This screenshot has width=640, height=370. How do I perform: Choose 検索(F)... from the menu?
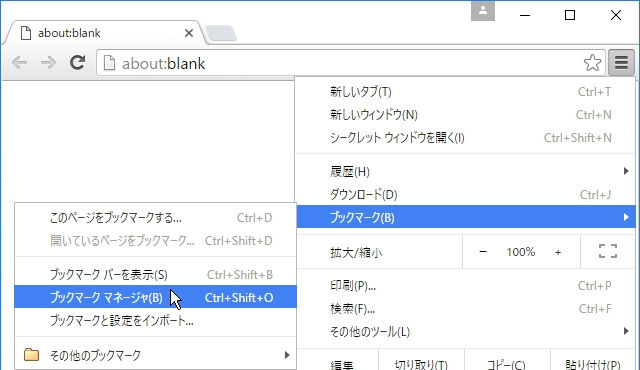click(466, 309)
